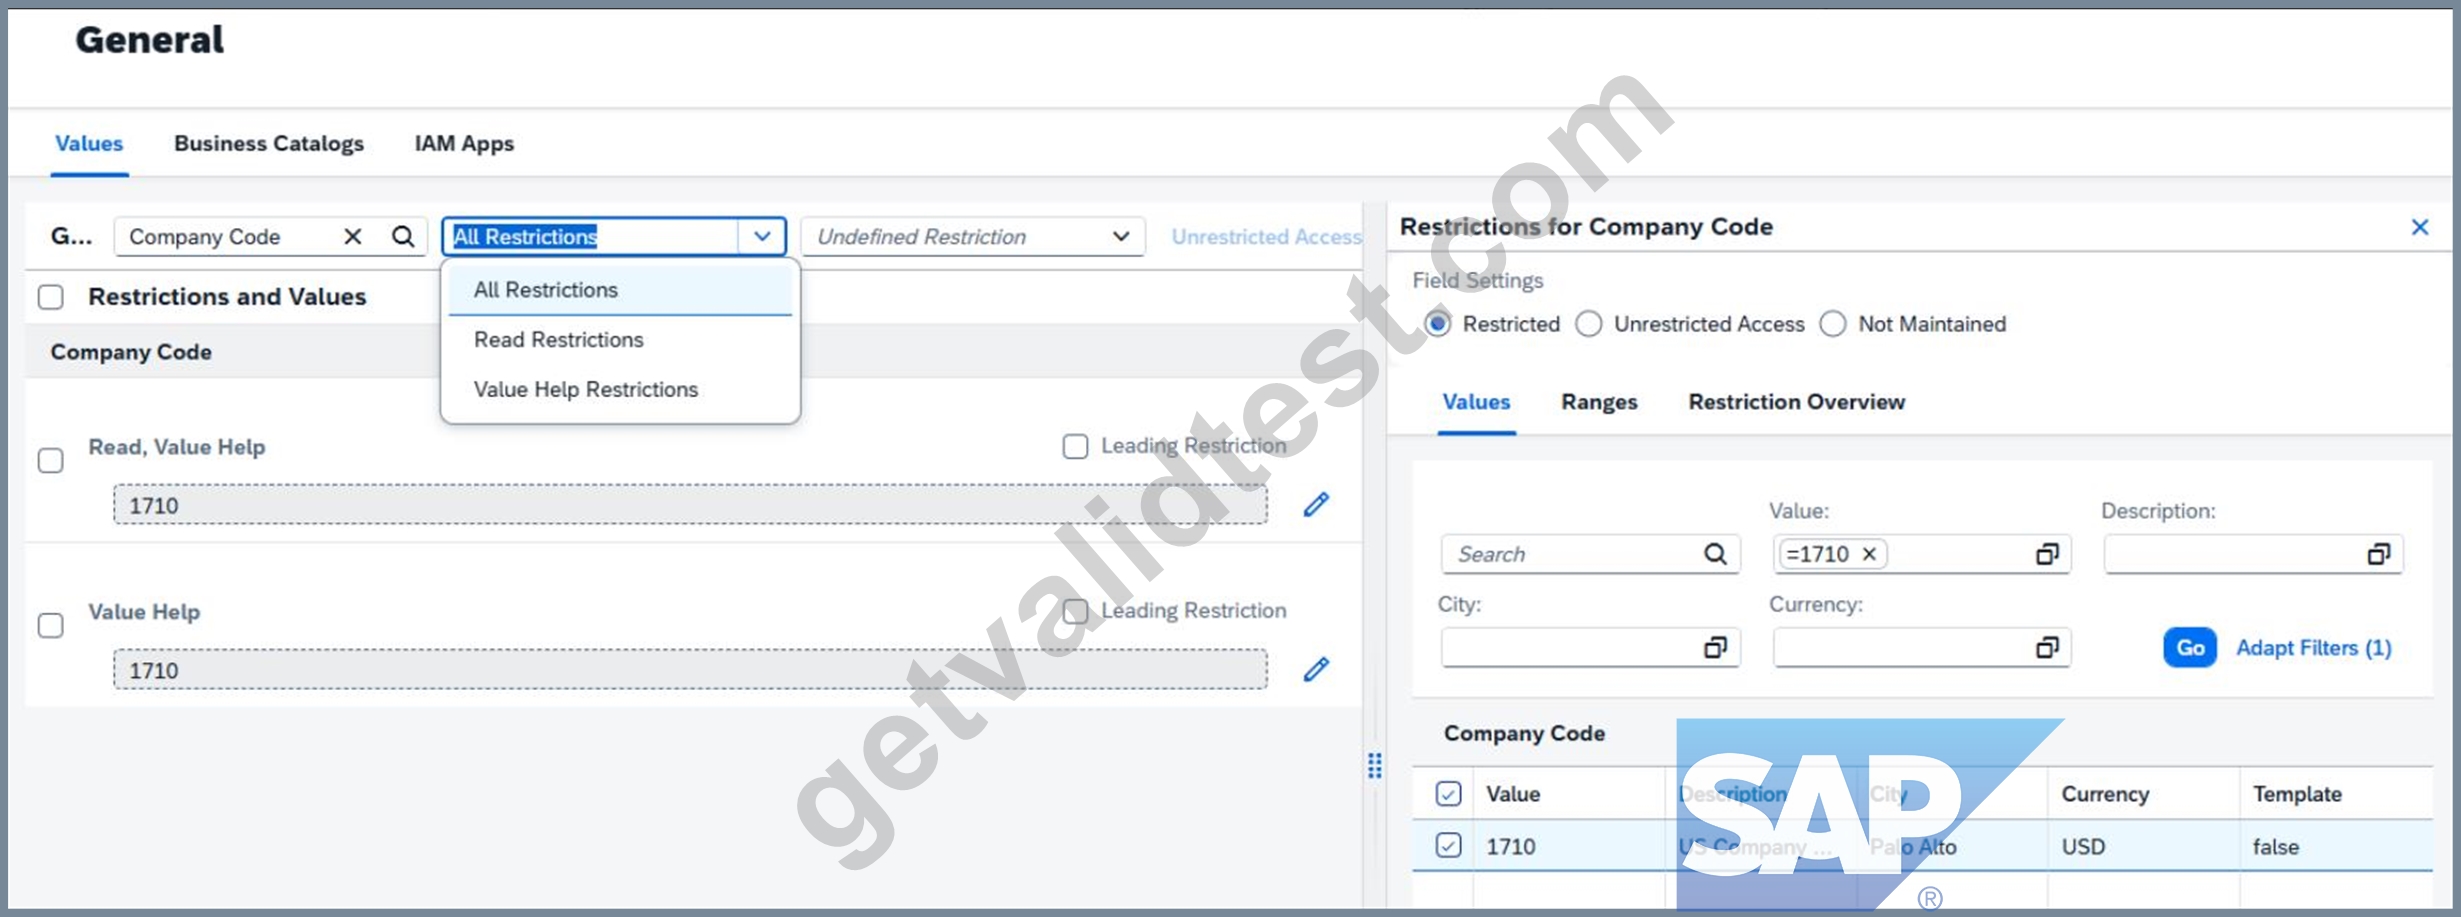Click the Go button
The image size is (2461, 917).
(x=2189, y=648)
